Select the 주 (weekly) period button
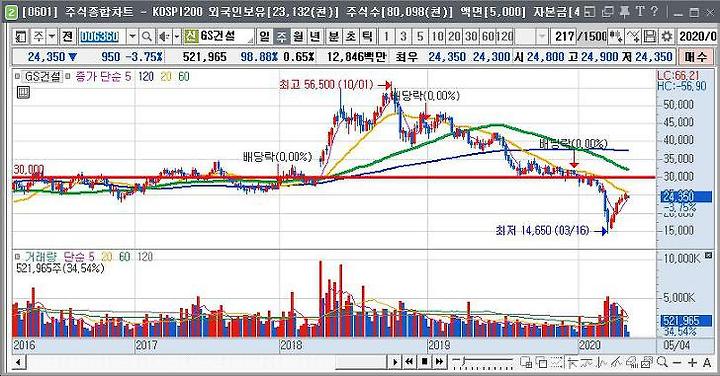Image resolution: width=720 pixels, height=376 pixels. (x=281, y=36)
